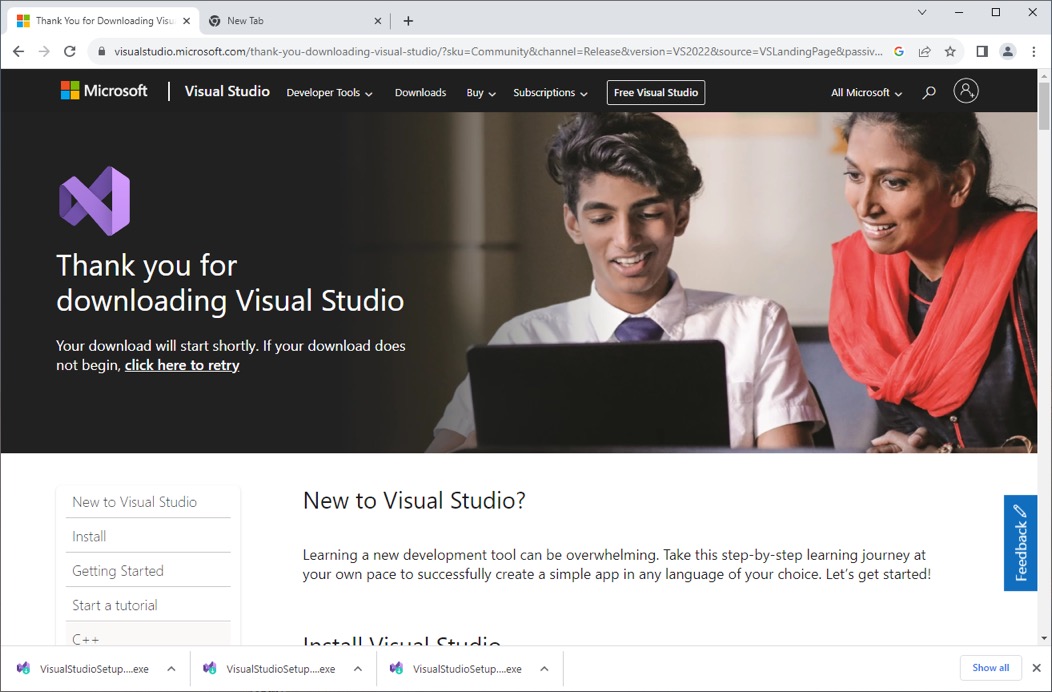Expand the Subscriptions menu
Screen dimensions: 1052x692
pos(550,93)
